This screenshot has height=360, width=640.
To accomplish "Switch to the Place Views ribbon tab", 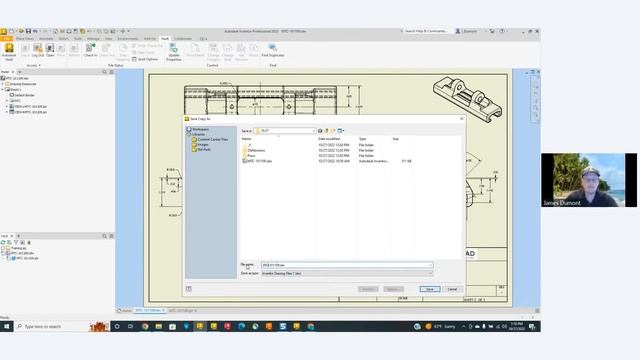I will pyautogui.click(x=25, y=39).
